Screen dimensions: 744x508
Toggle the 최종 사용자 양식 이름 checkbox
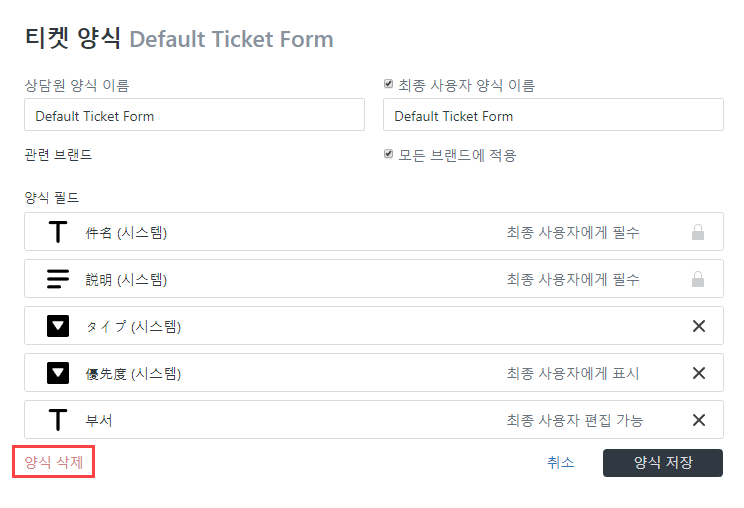click(389, 85)
